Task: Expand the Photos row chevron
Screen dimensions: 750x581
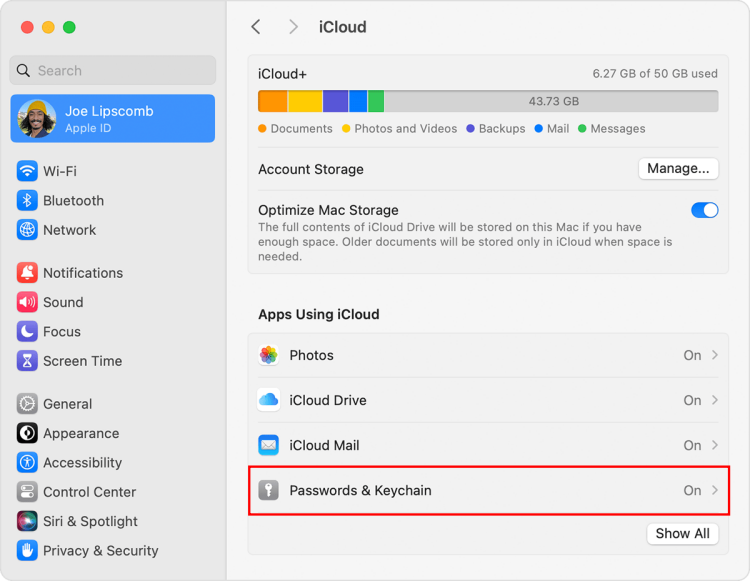Action: [x=714, y=355]
